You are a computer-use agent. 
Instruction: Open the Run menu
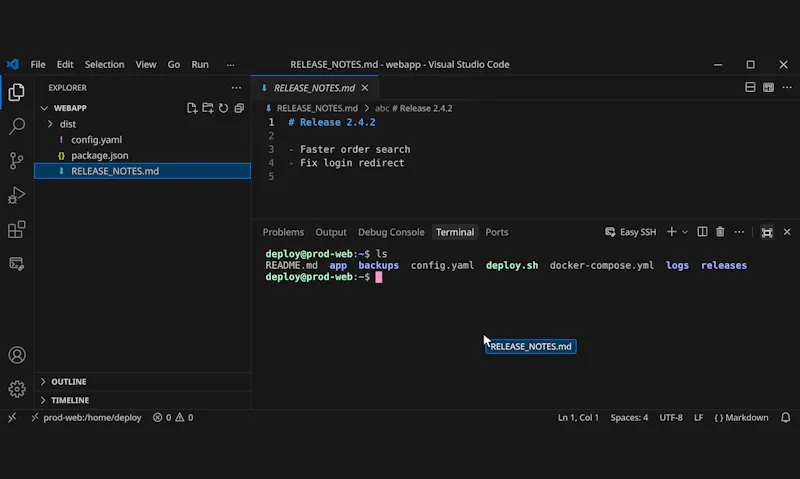(199, 64)
